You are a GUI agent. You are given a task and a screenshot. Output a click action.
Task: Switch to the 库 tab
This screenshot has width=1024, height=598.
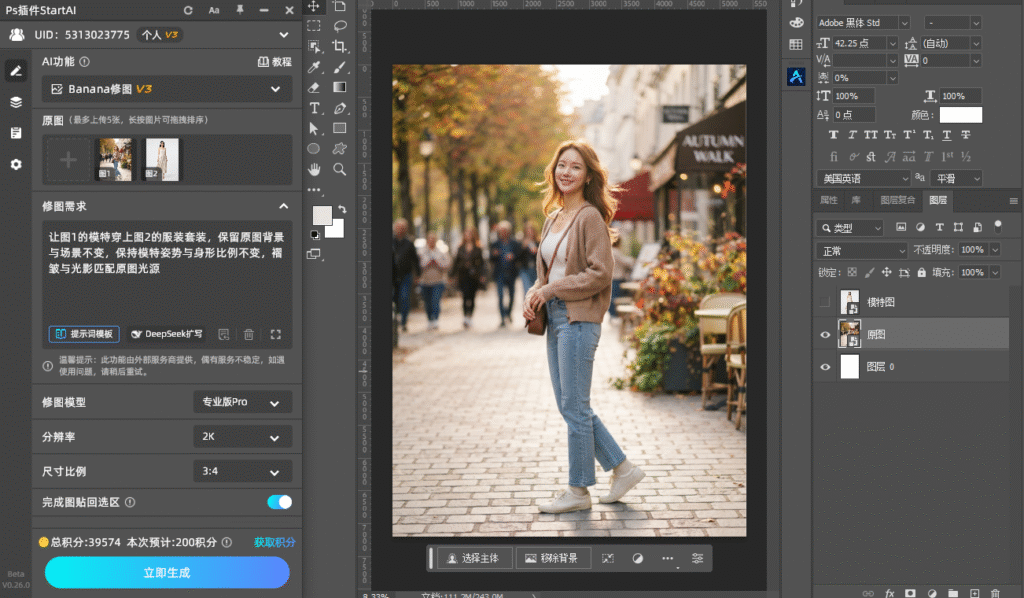point(856,200)
